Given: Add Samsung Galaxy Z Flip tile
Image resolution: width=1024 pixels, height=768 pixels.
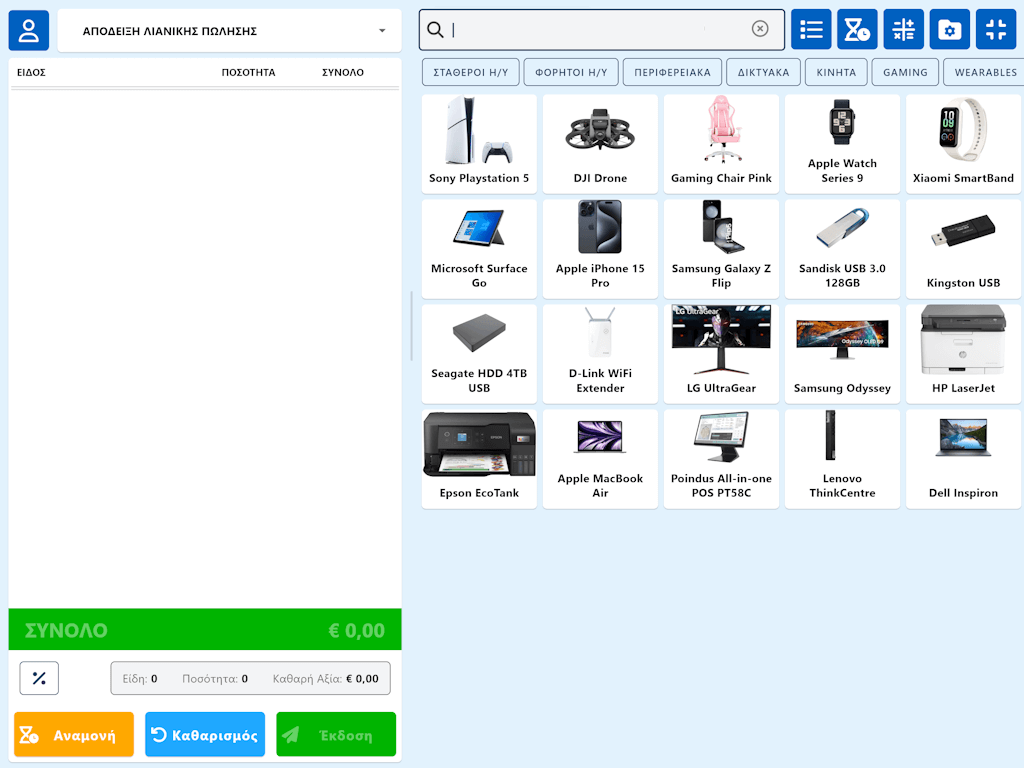Looking at the screenshot, I should 722,249.
